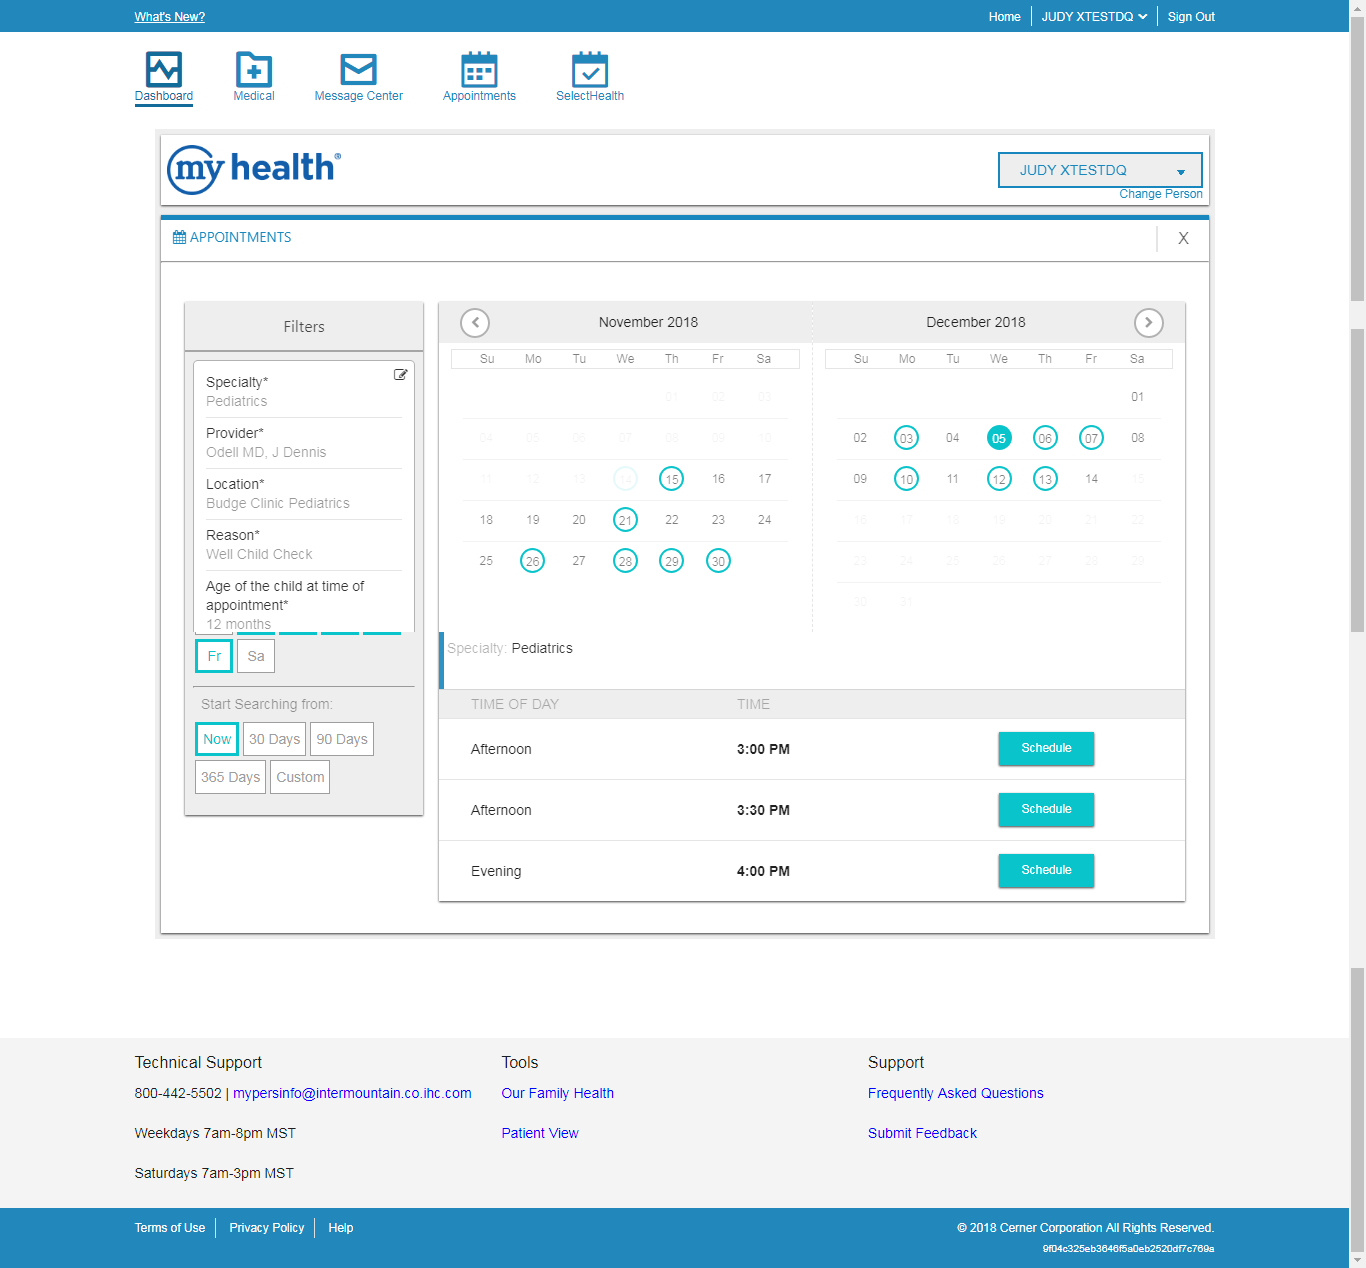This screenshot has height=1268, width=1366.
Task: Choose Custom search start option
Action: 300,777
